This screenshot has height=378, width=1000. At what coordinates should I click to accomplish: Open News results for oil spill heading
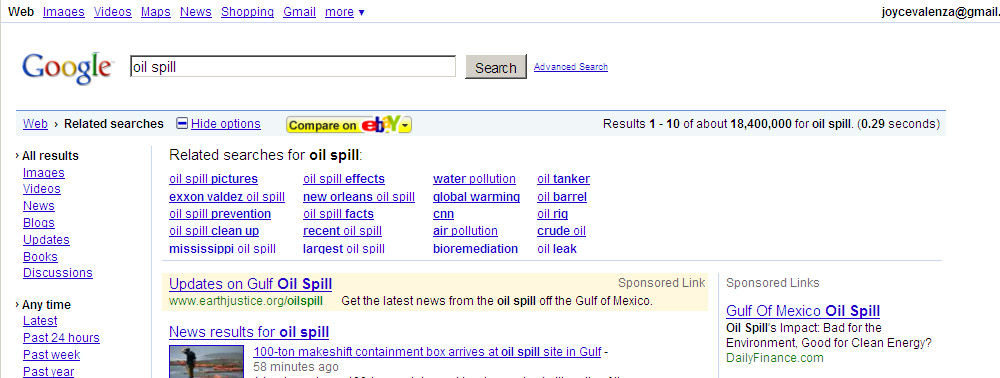[249, 331]
